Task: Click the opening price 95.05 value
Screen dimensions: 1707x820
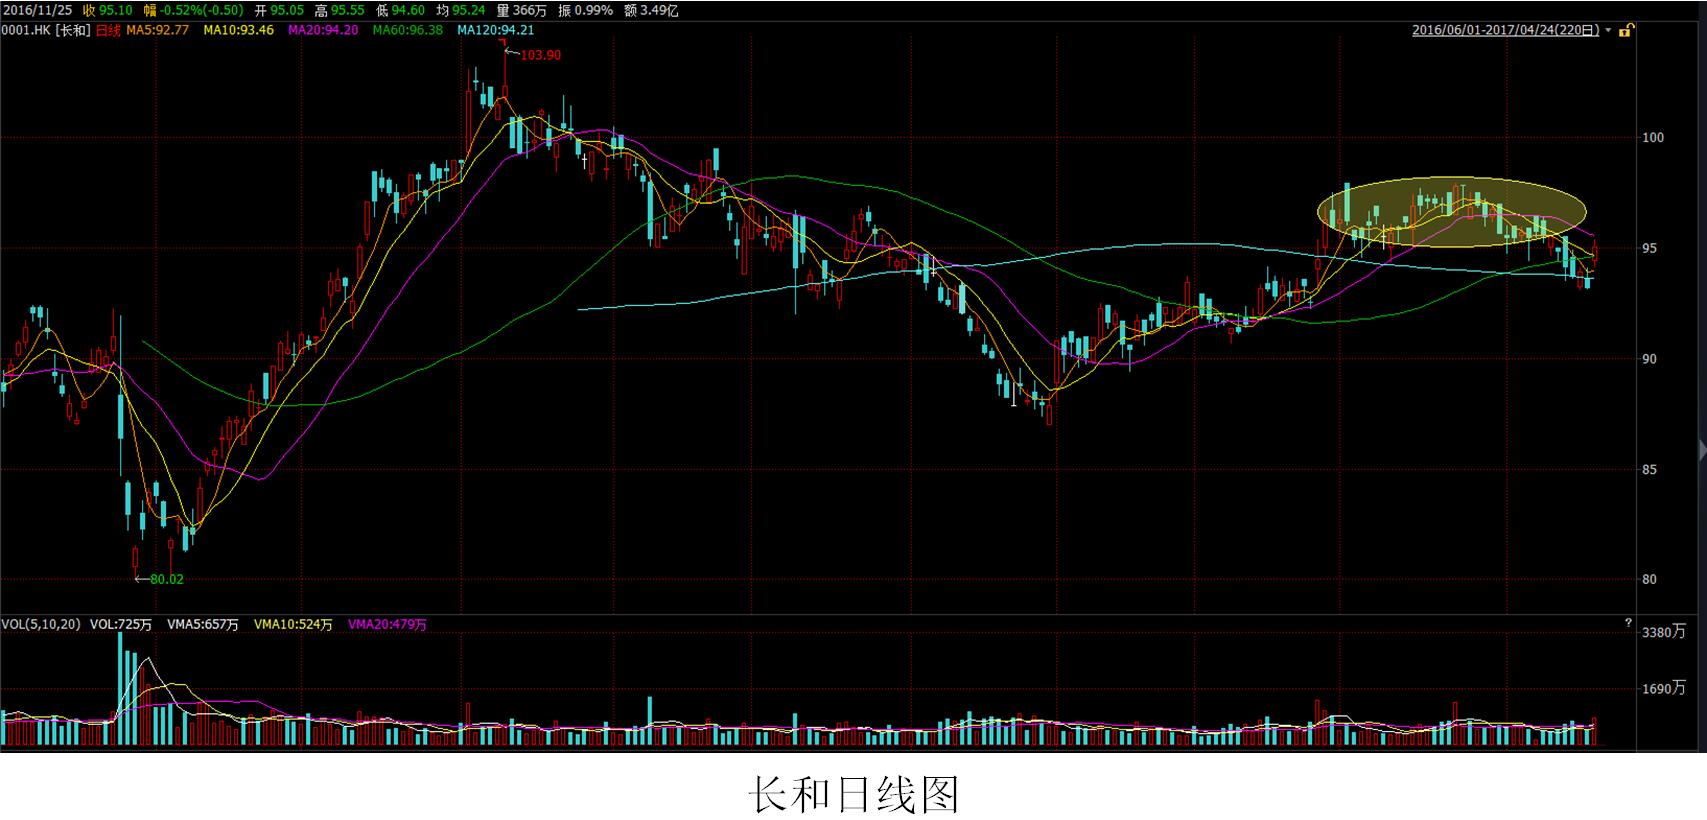Action: tap(287, 10)
